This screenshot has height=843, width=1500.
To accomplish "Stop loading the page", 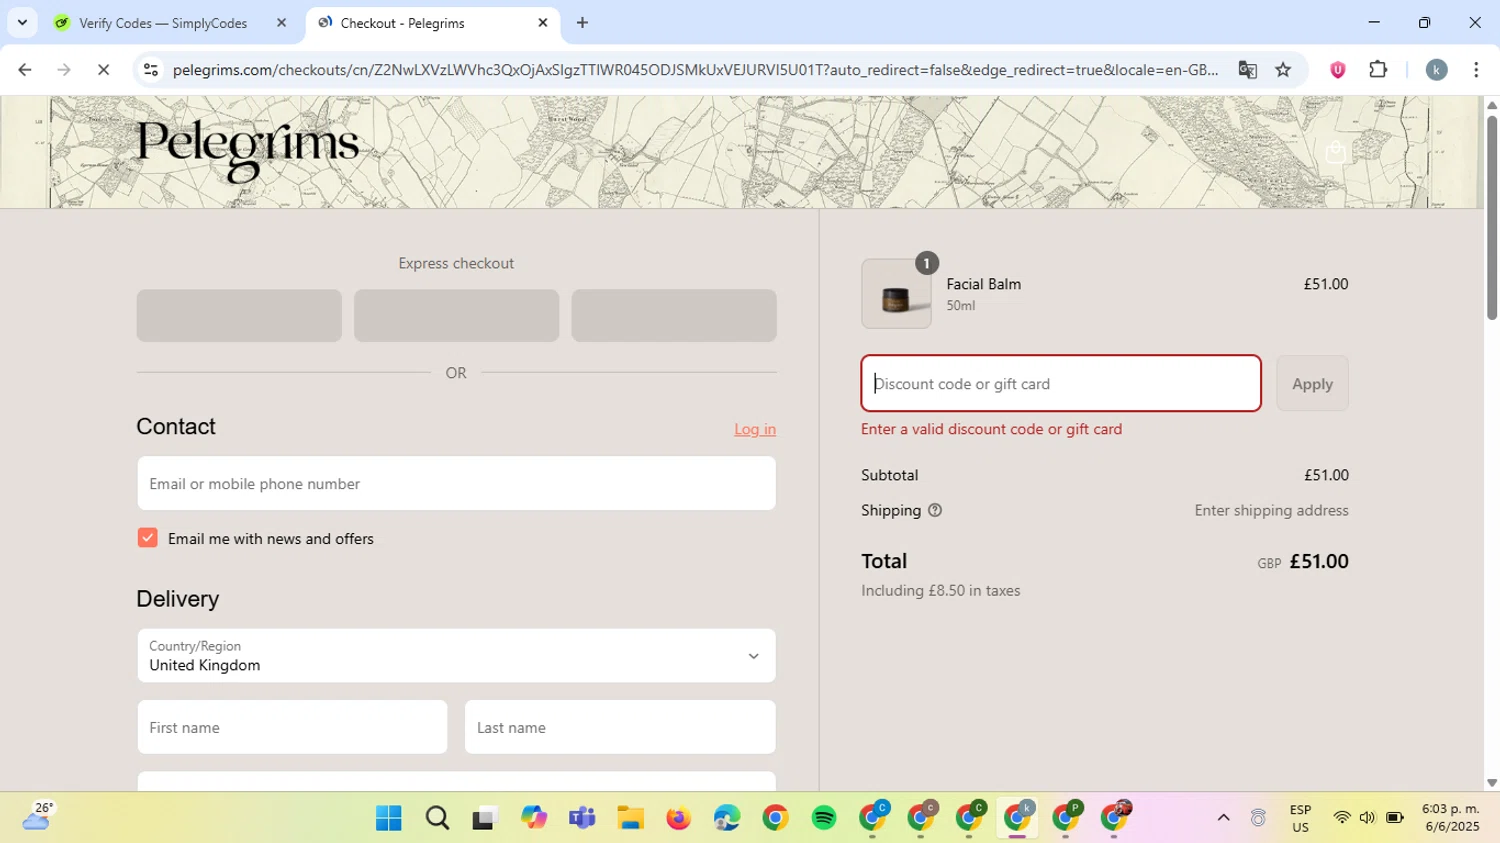I will 103,70.
